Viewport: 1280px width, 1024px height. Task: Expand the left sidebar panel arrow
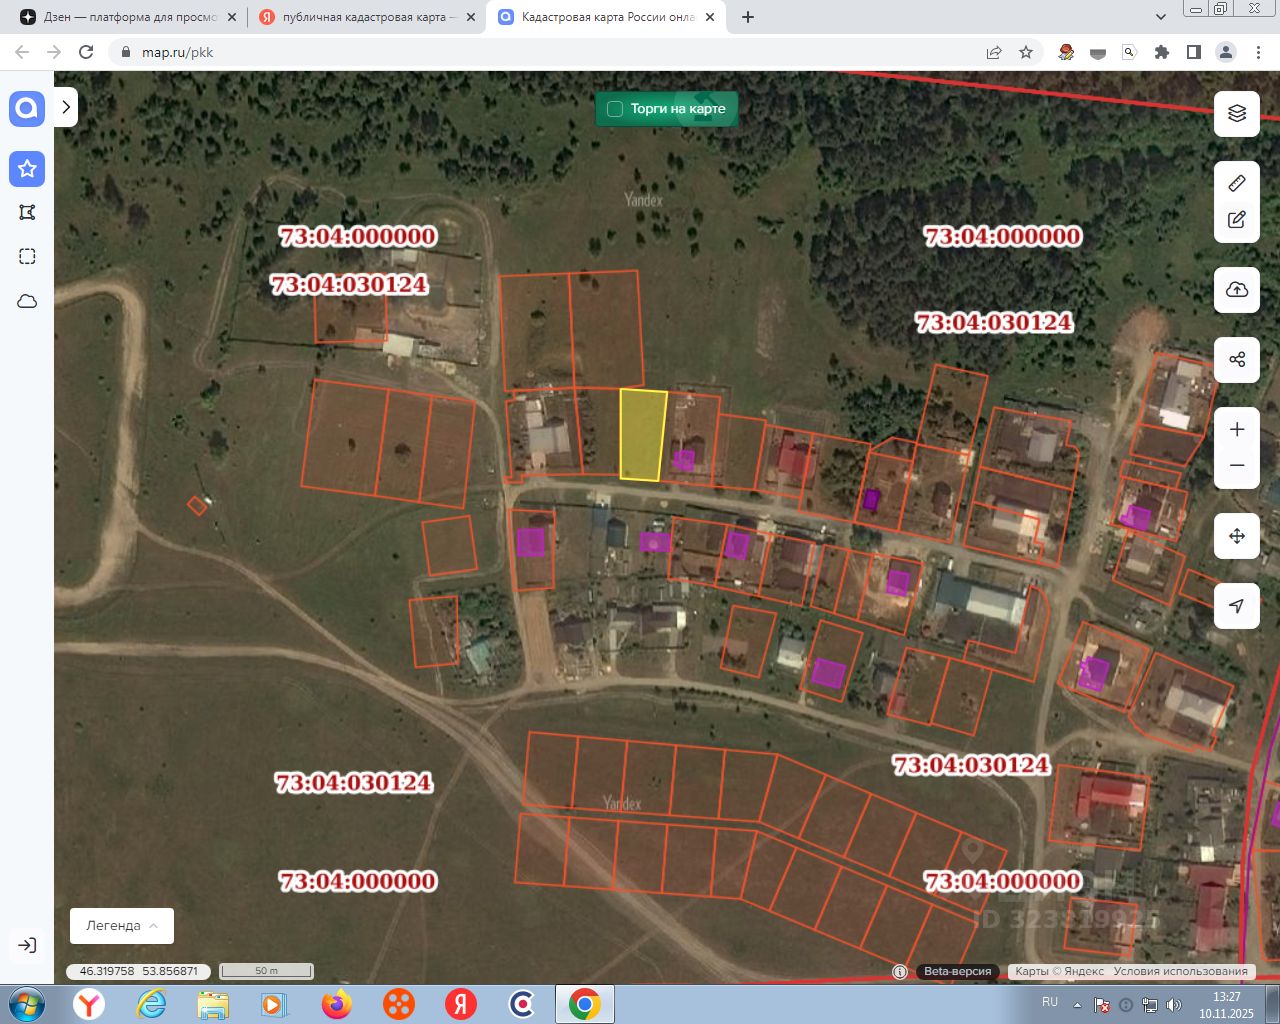pos(66,107)
